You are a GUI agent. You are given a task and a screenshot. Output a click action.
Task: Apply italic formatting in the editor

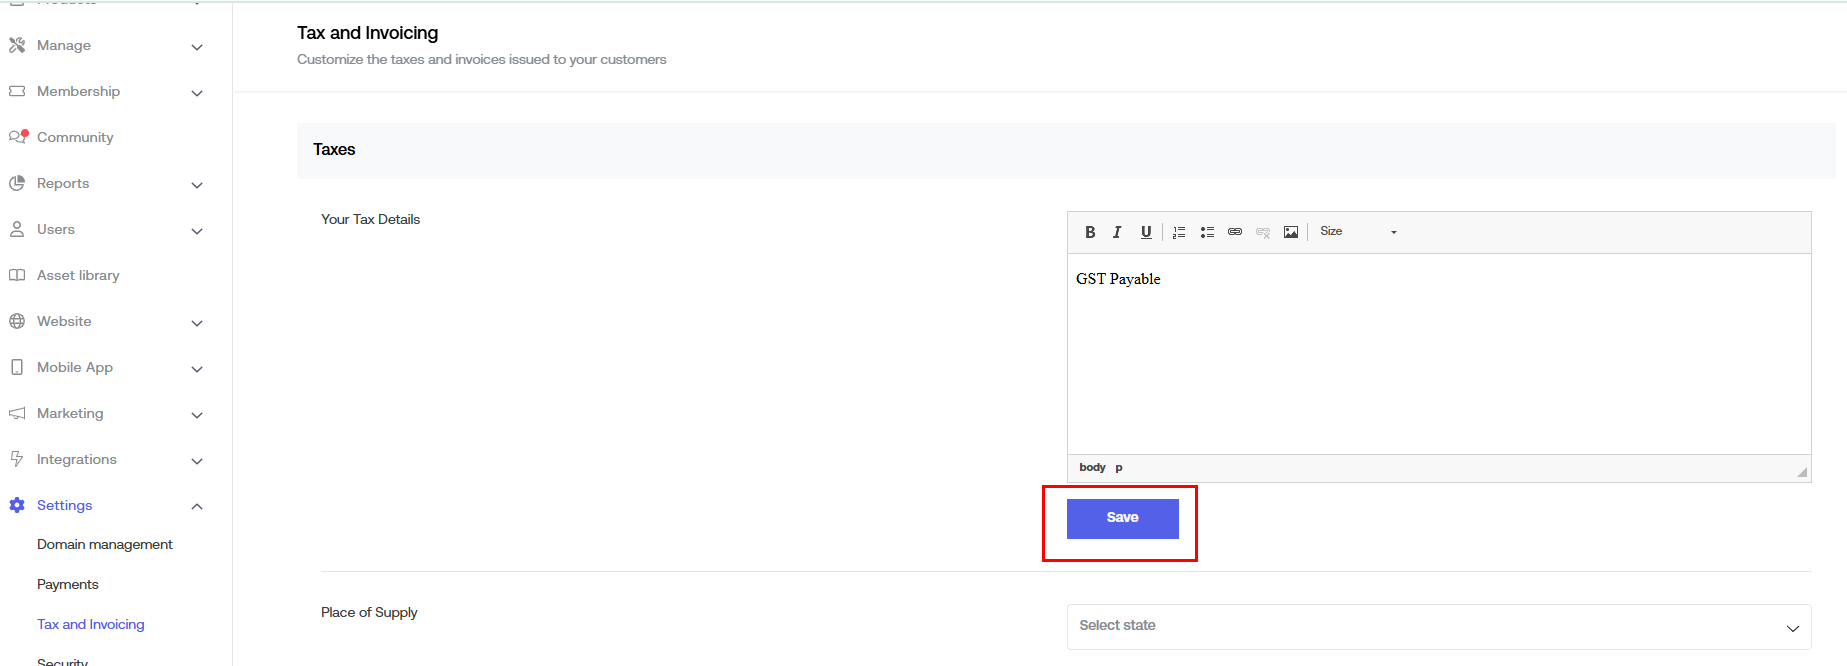click(1117, 232)
